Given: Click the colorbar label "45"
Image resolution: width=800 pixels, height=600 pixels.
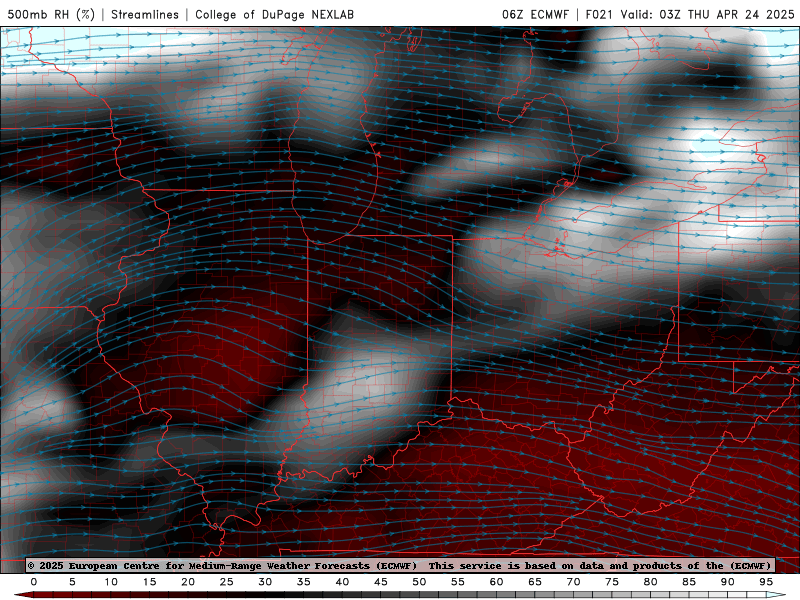Looking at the screenshot, I should [381, 582].
